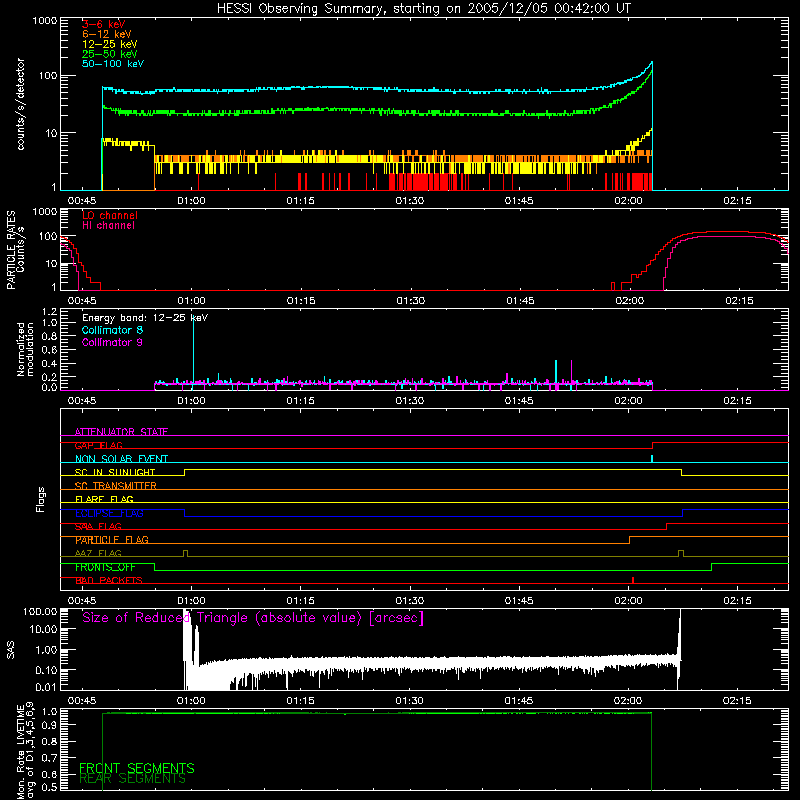Screen dimensions: 800x800
Task: Click the SC_IN_SUNLIGHT flag label
Action: (x=115, y=472)
